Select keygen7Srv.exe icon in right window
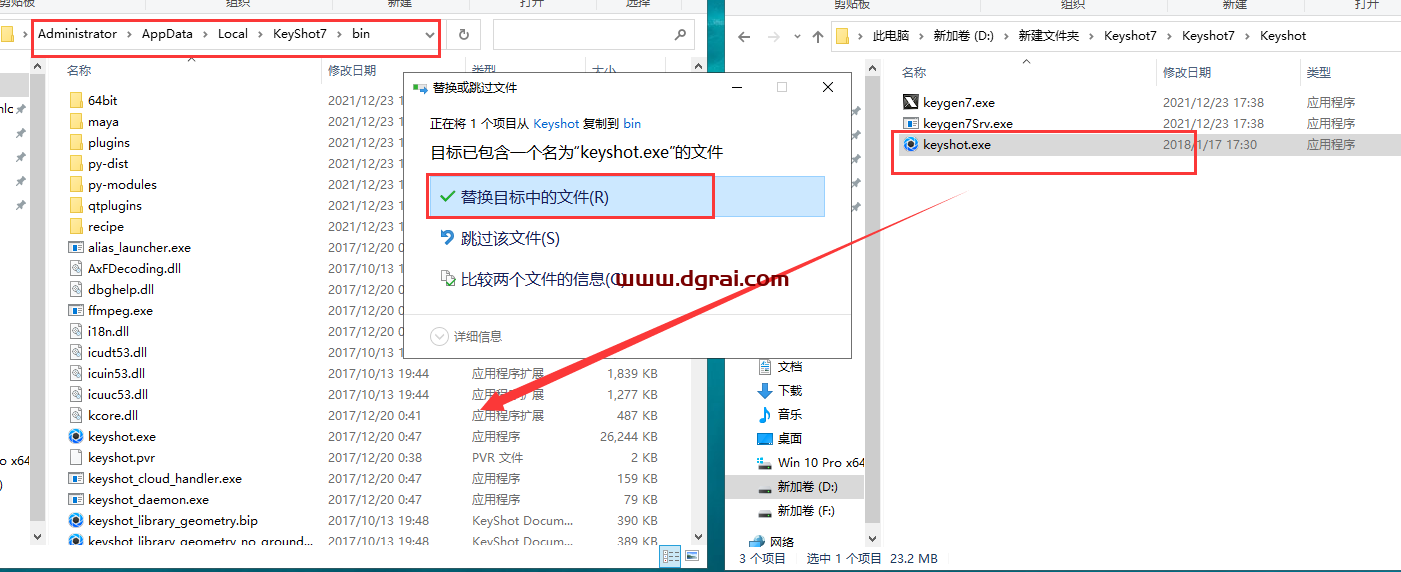The image size is (1401, 572). click(910, 123)
